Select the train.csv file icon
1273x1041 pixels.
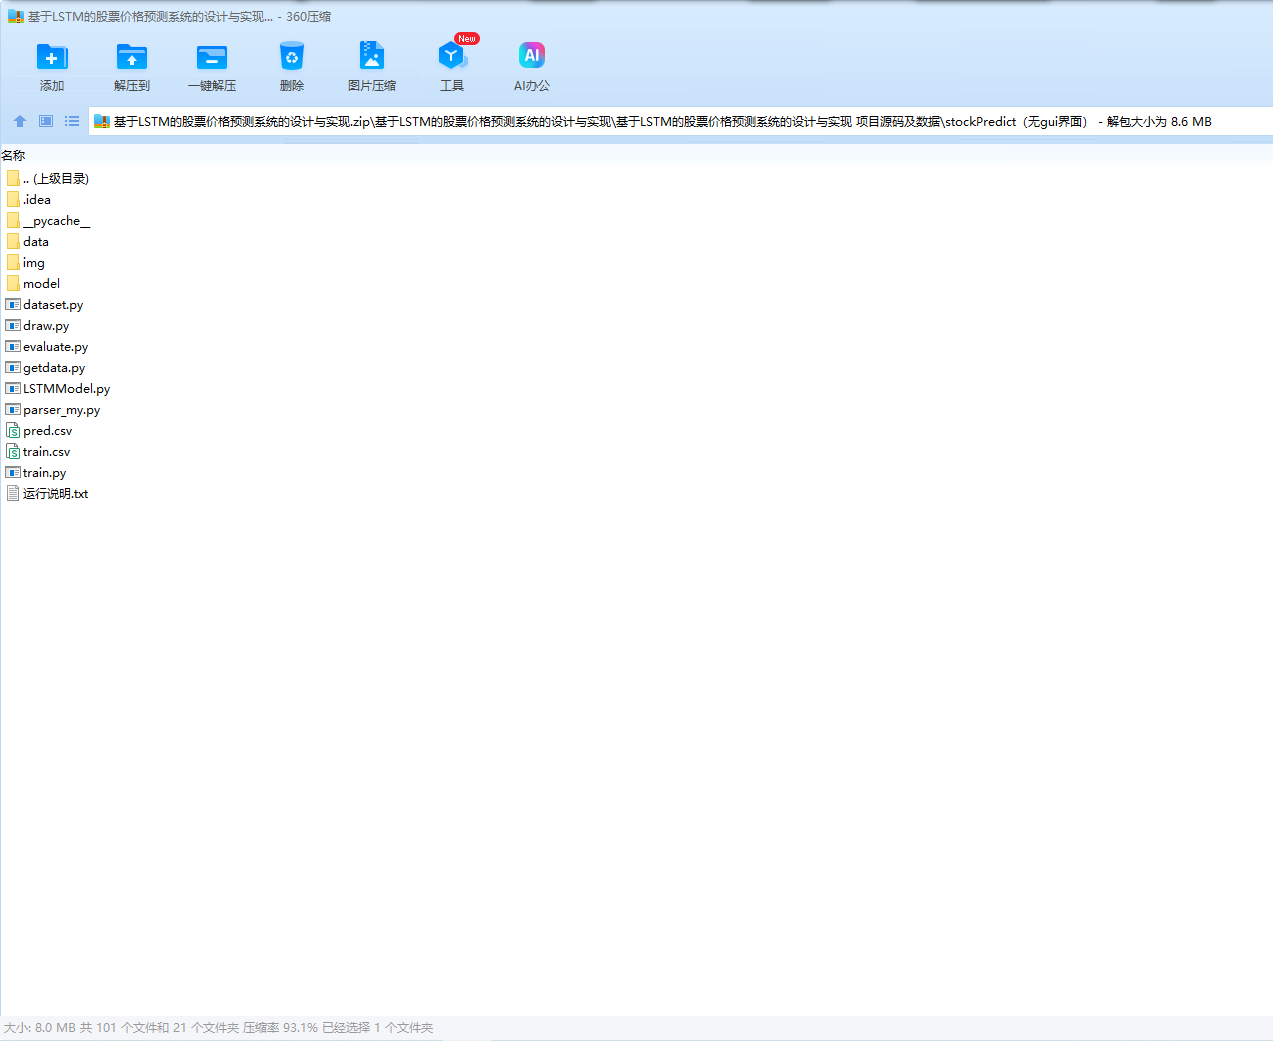[13, 452]
